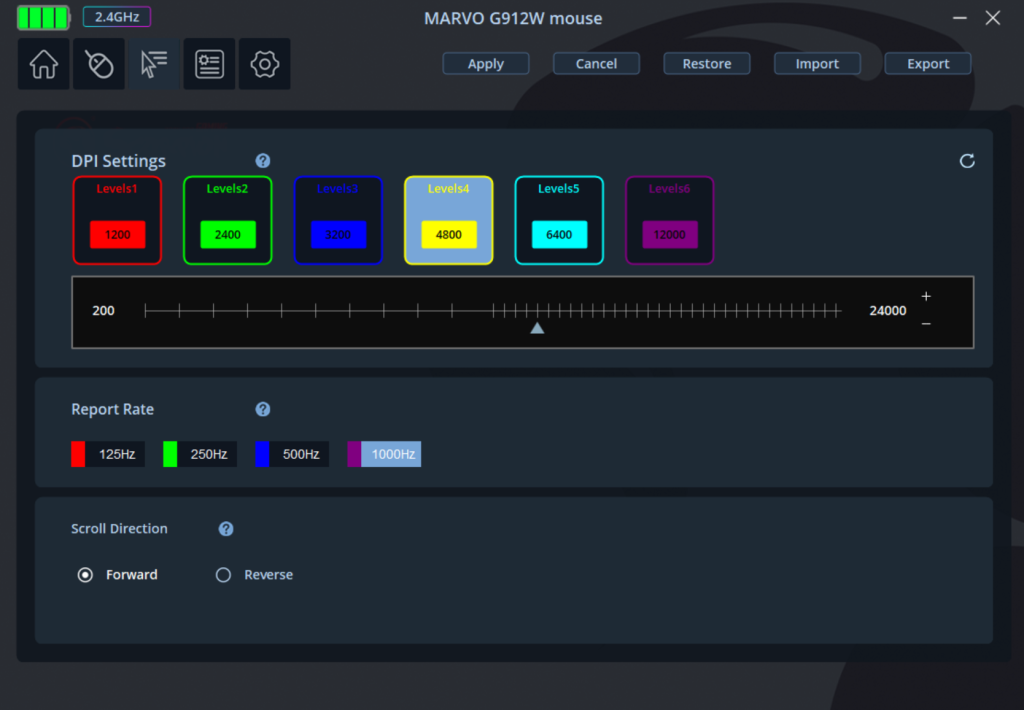Click the Levels6 purple 12000 value box
Screen dimensions: 1024x710
coord(670,235)
